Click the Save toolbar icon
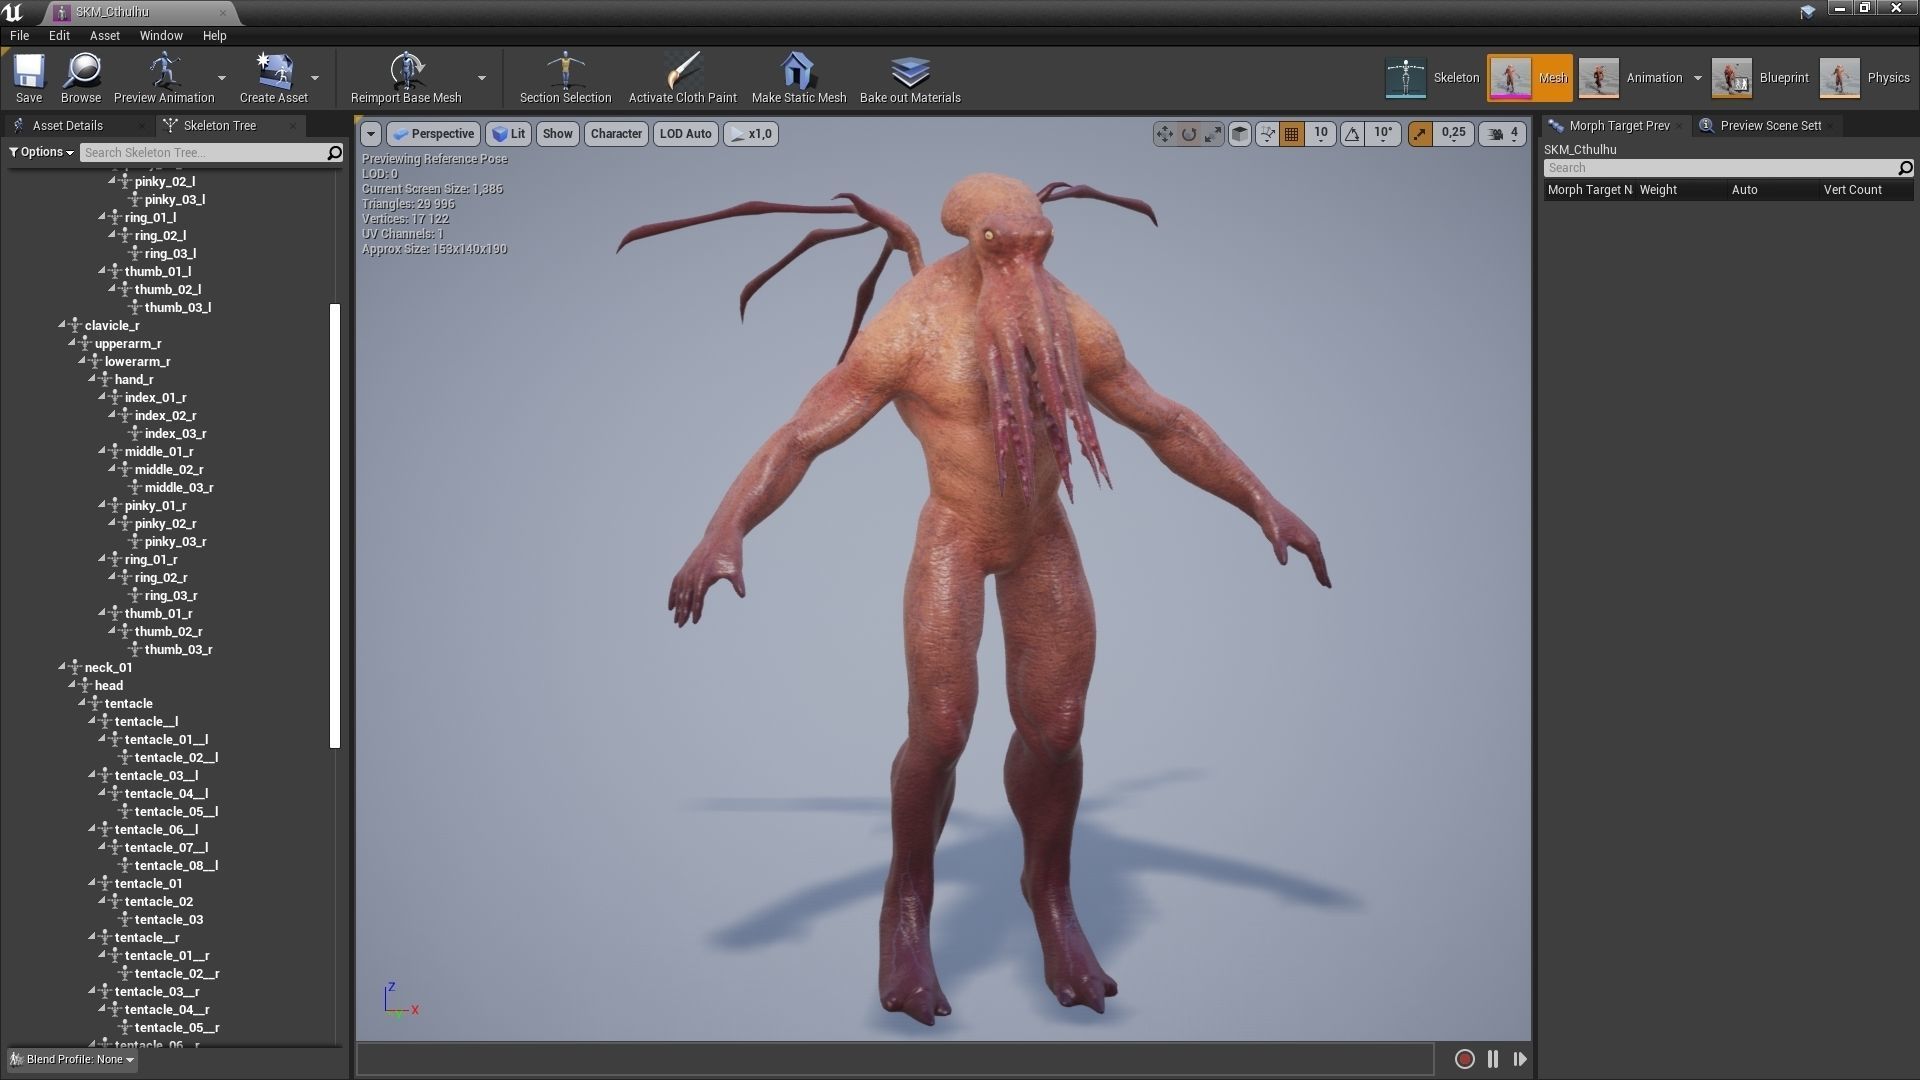 click(29, 78)
